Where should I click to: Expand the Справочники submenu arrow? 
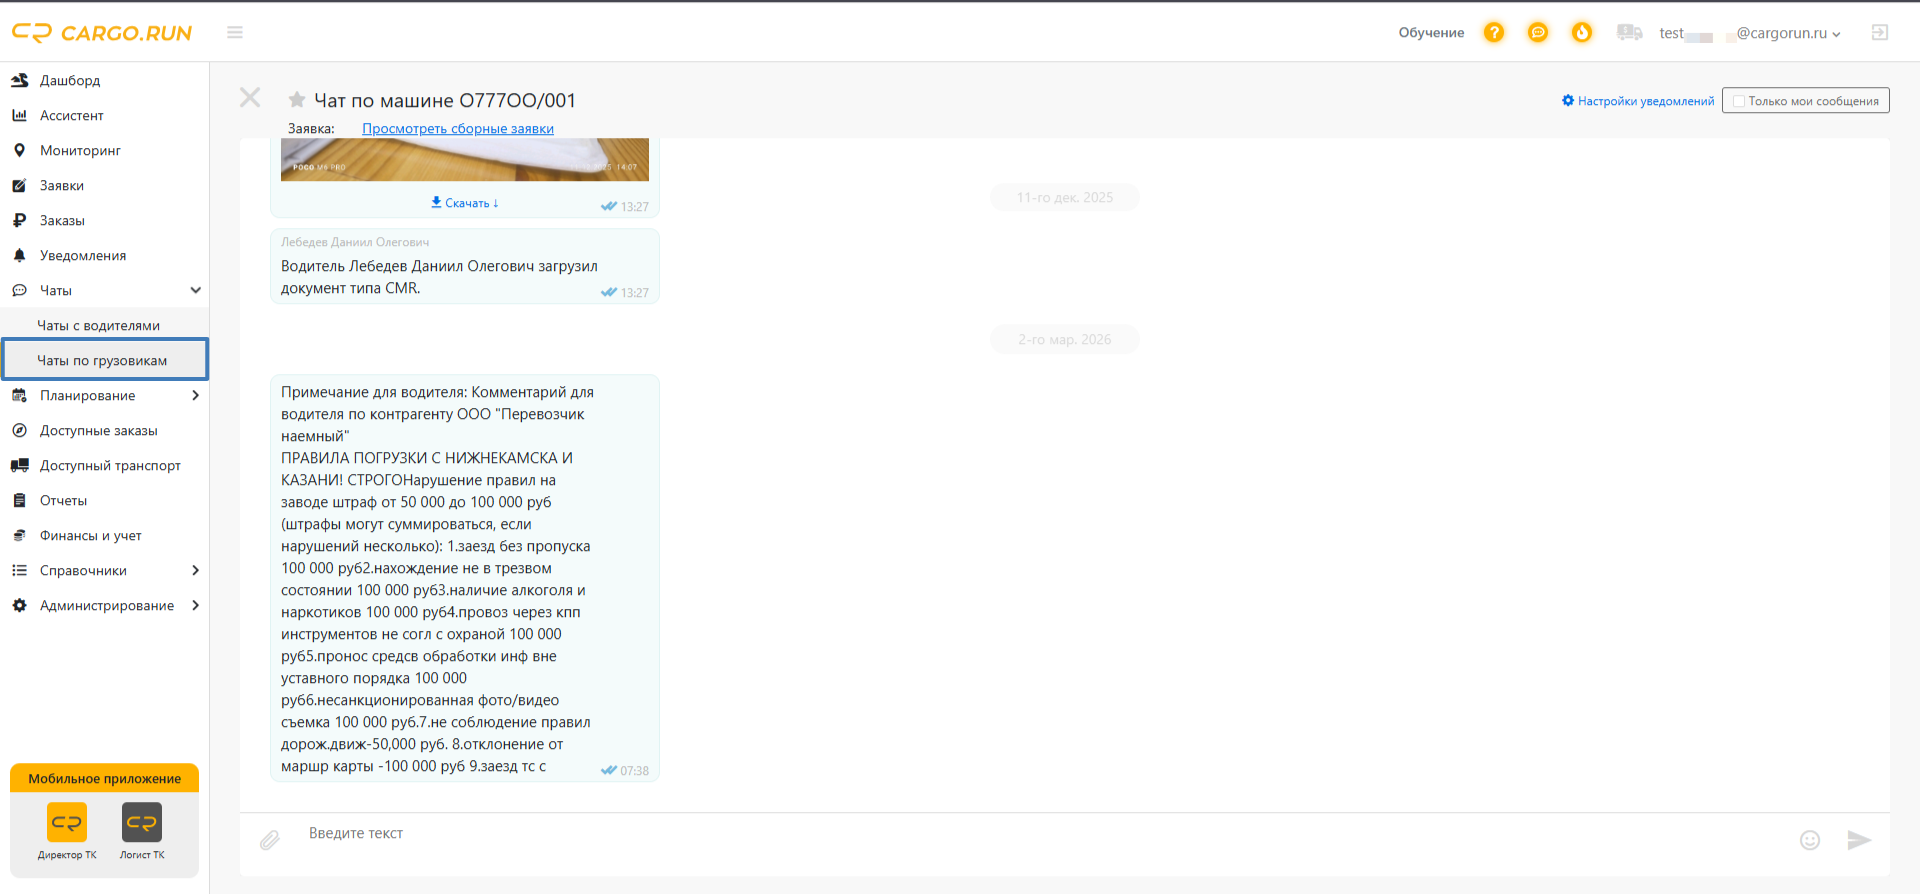point(195,570)
